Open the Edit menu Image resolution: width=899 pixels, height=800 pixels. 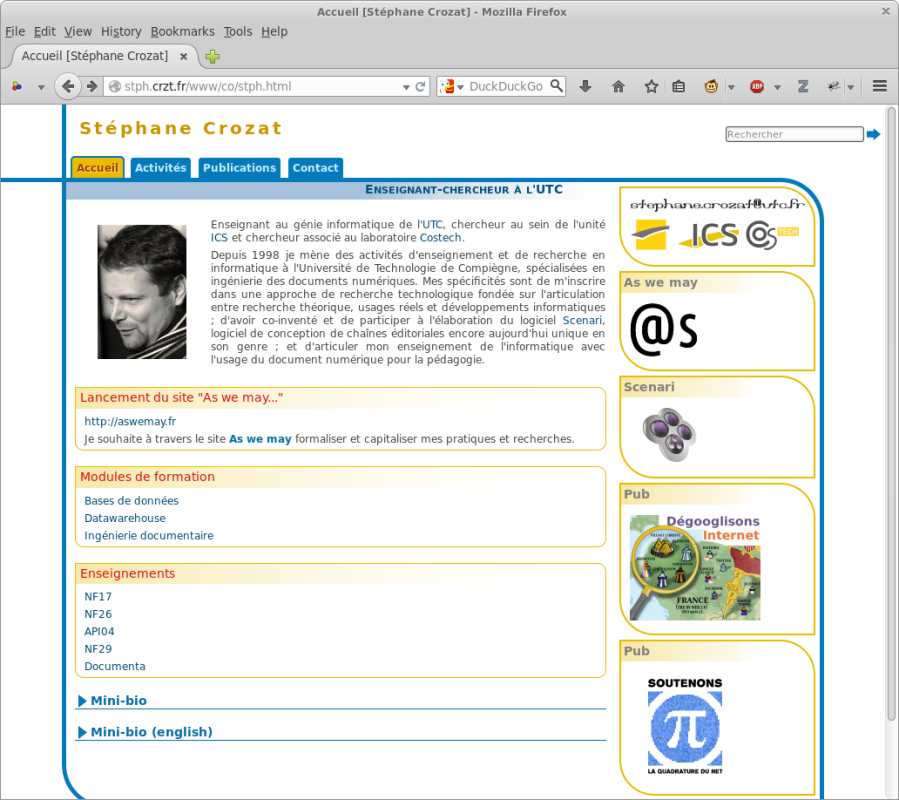[x=45, y=32]
